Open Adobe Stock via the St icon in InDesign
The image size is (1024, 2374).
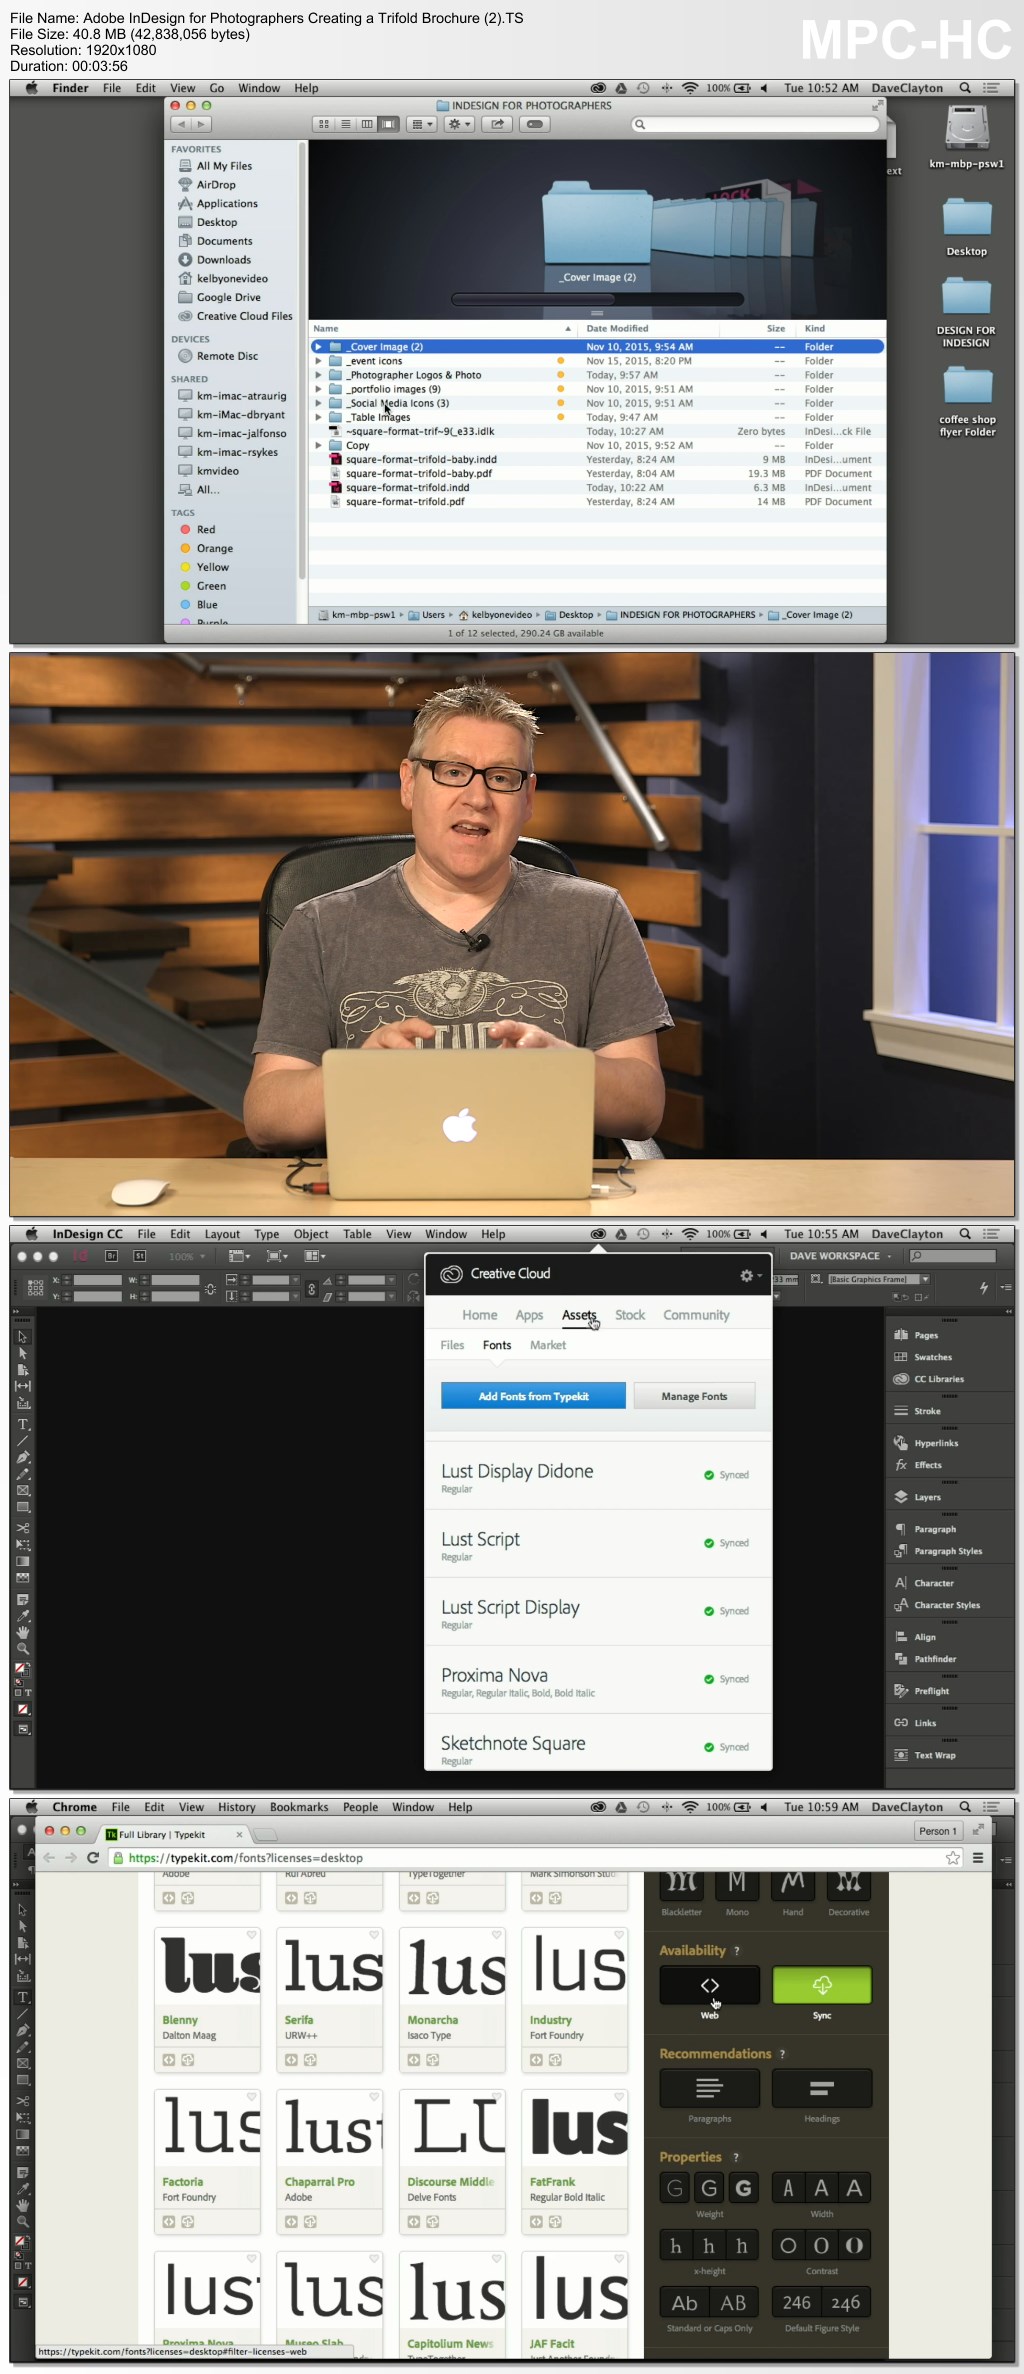click(x=140, y=1256)
